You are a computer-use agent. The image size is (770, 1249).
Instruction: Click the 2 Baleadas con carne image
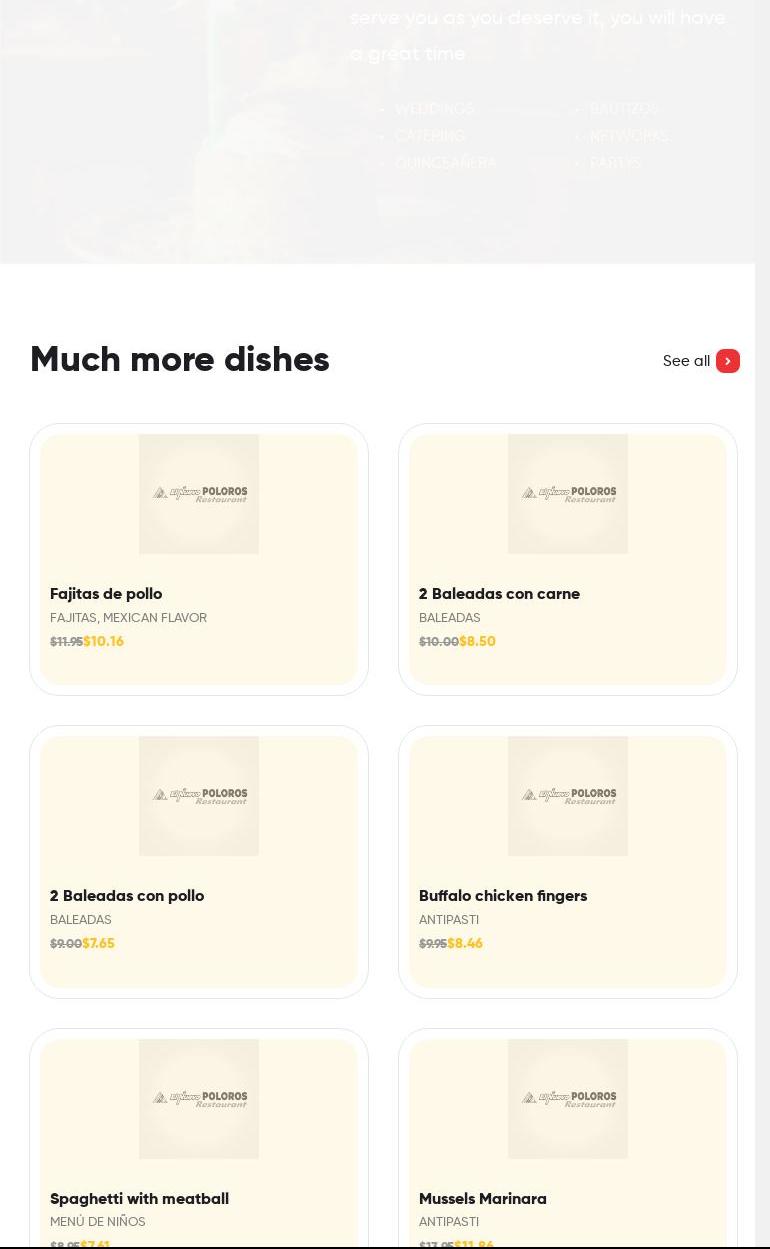pyautogui.click(x=568, y=494)
